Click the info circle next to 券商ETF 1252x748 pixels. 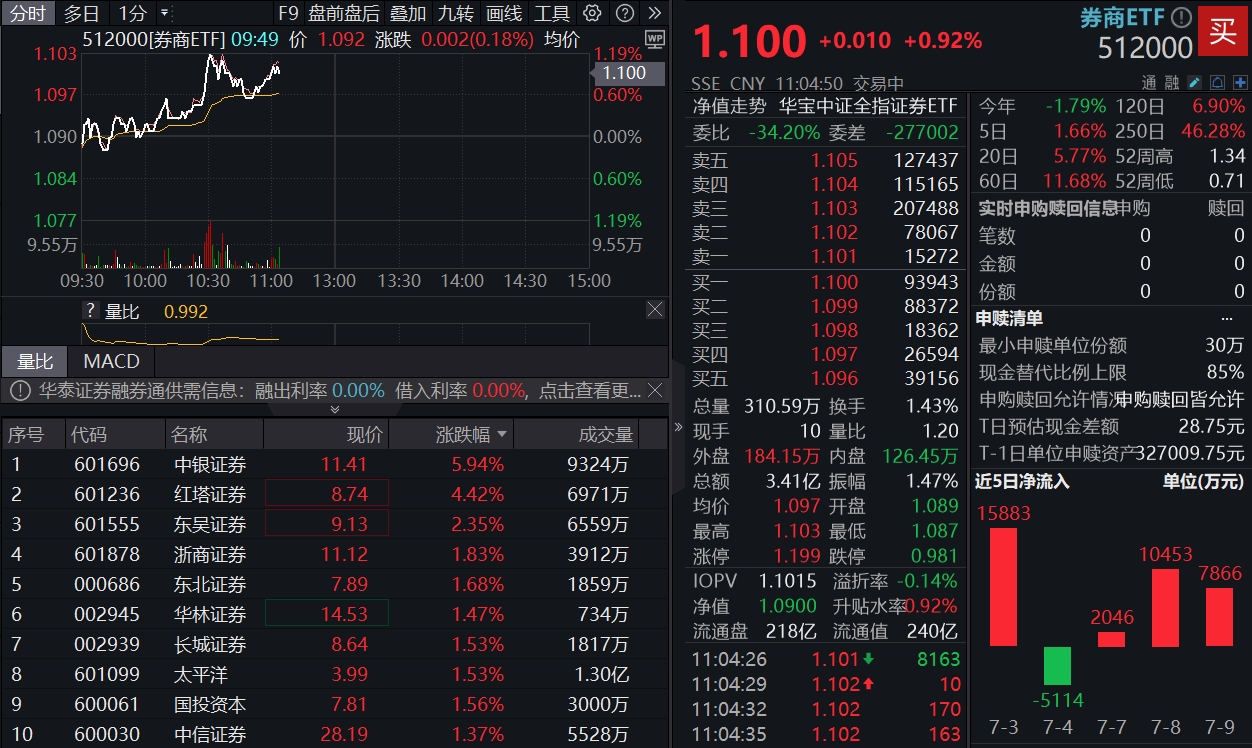(1181, 16)
